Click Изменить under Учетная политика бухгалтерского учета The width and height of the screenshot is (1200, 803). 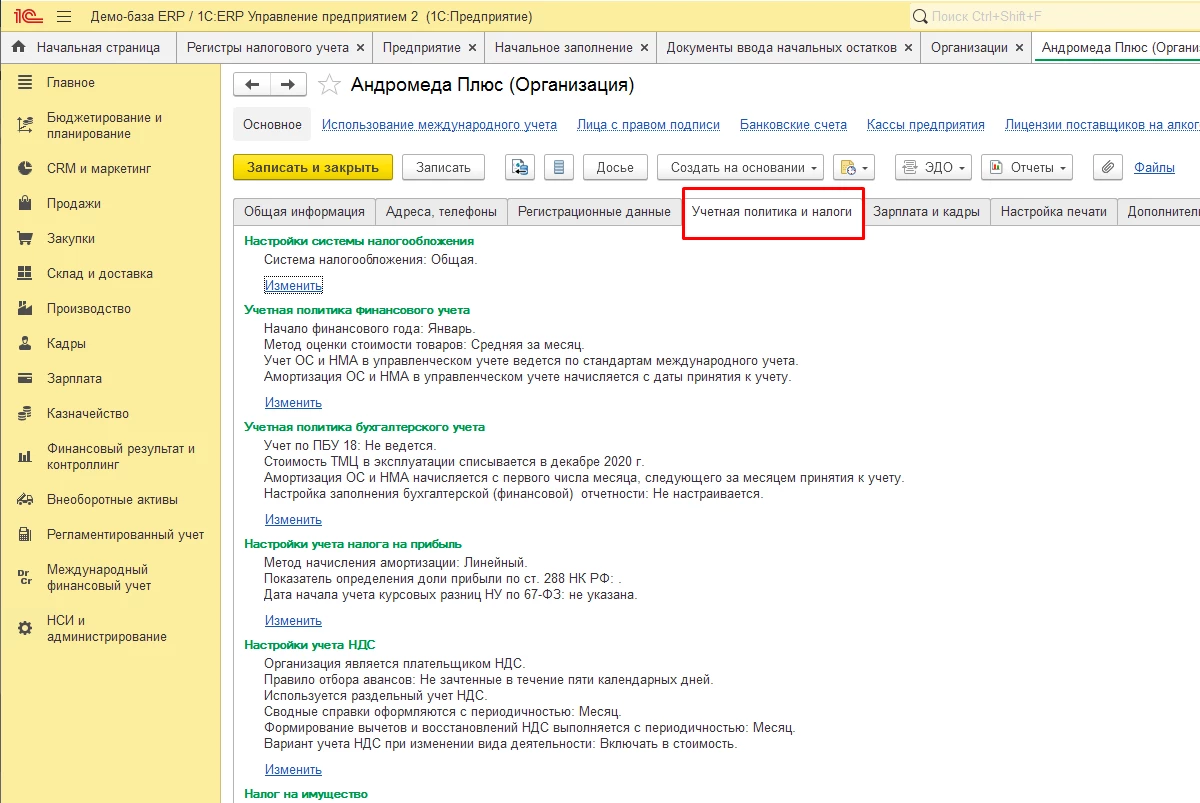pyautogui.click(x=293, y=519)
